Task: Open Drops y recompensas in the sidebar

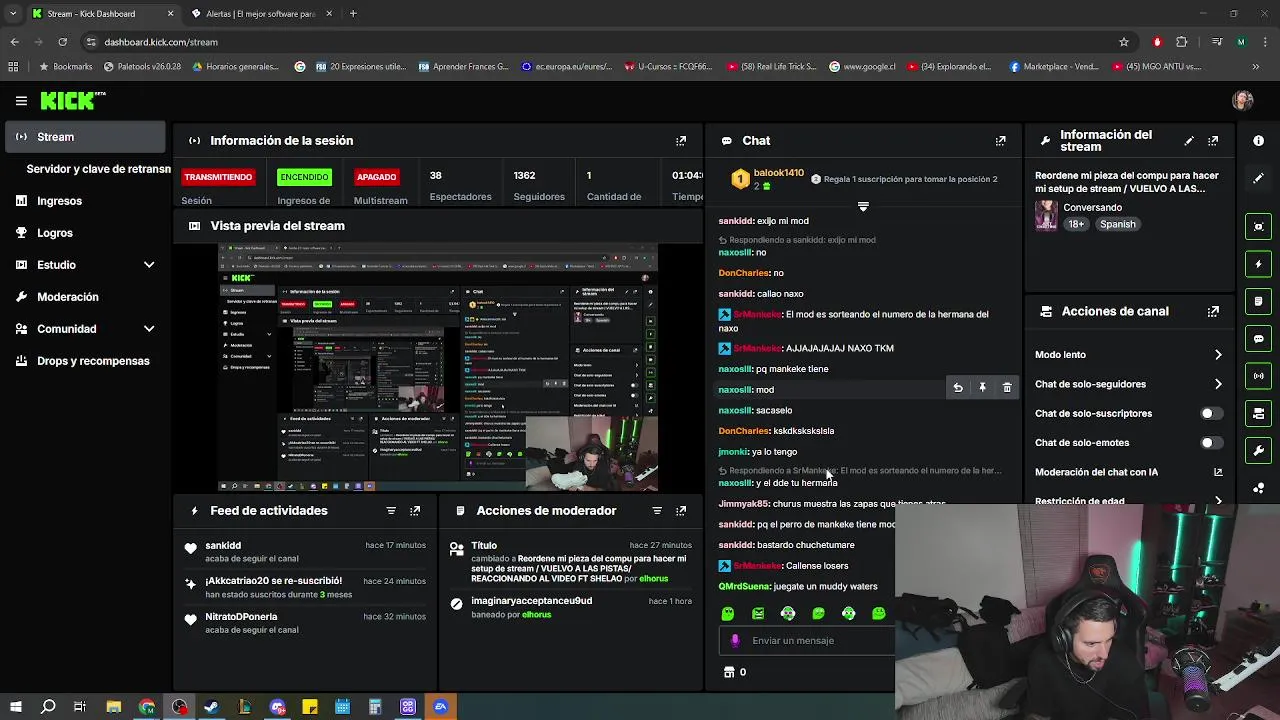Action: click(x=85, y=361)
